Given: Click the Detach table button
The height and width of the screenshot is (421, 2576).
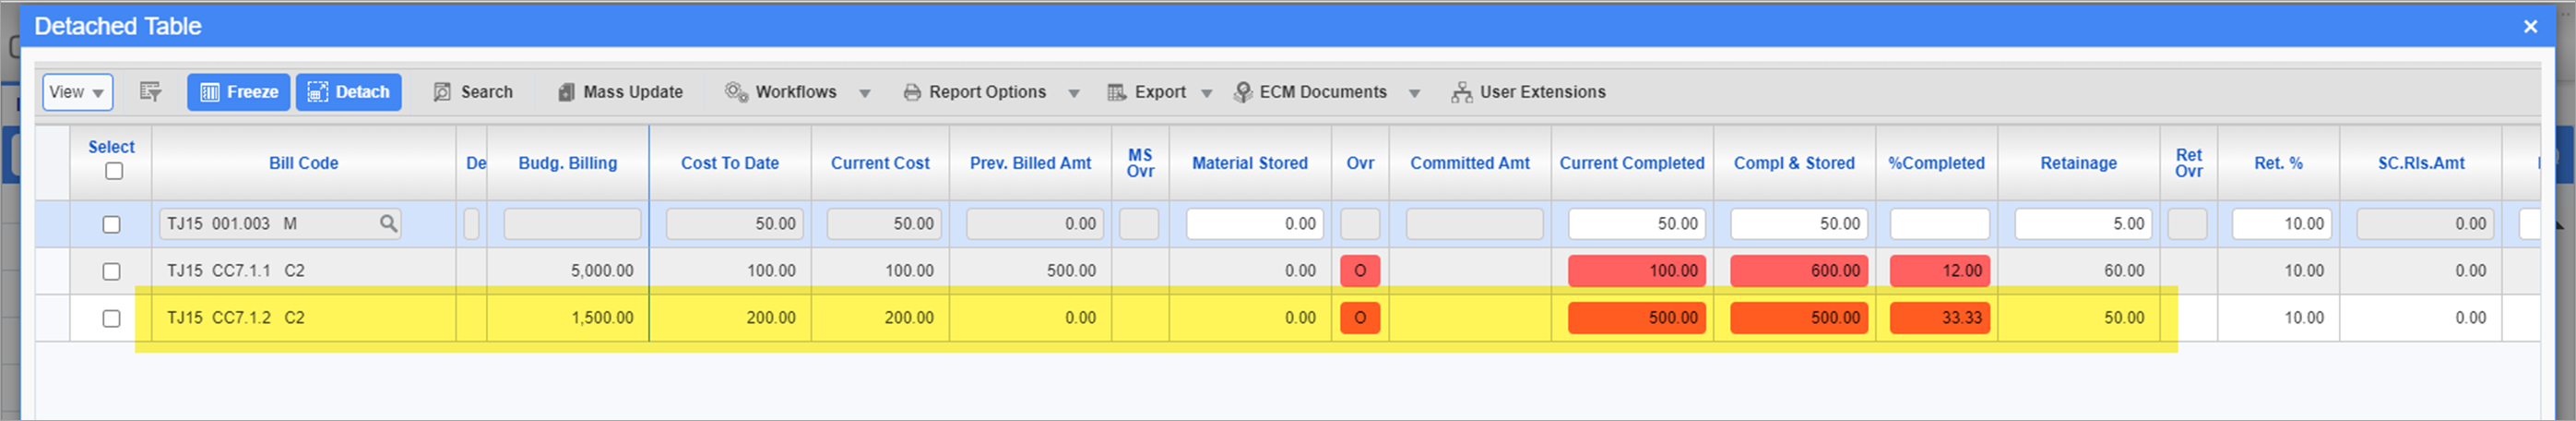Looking at the screenshot, I should point(349,92).
